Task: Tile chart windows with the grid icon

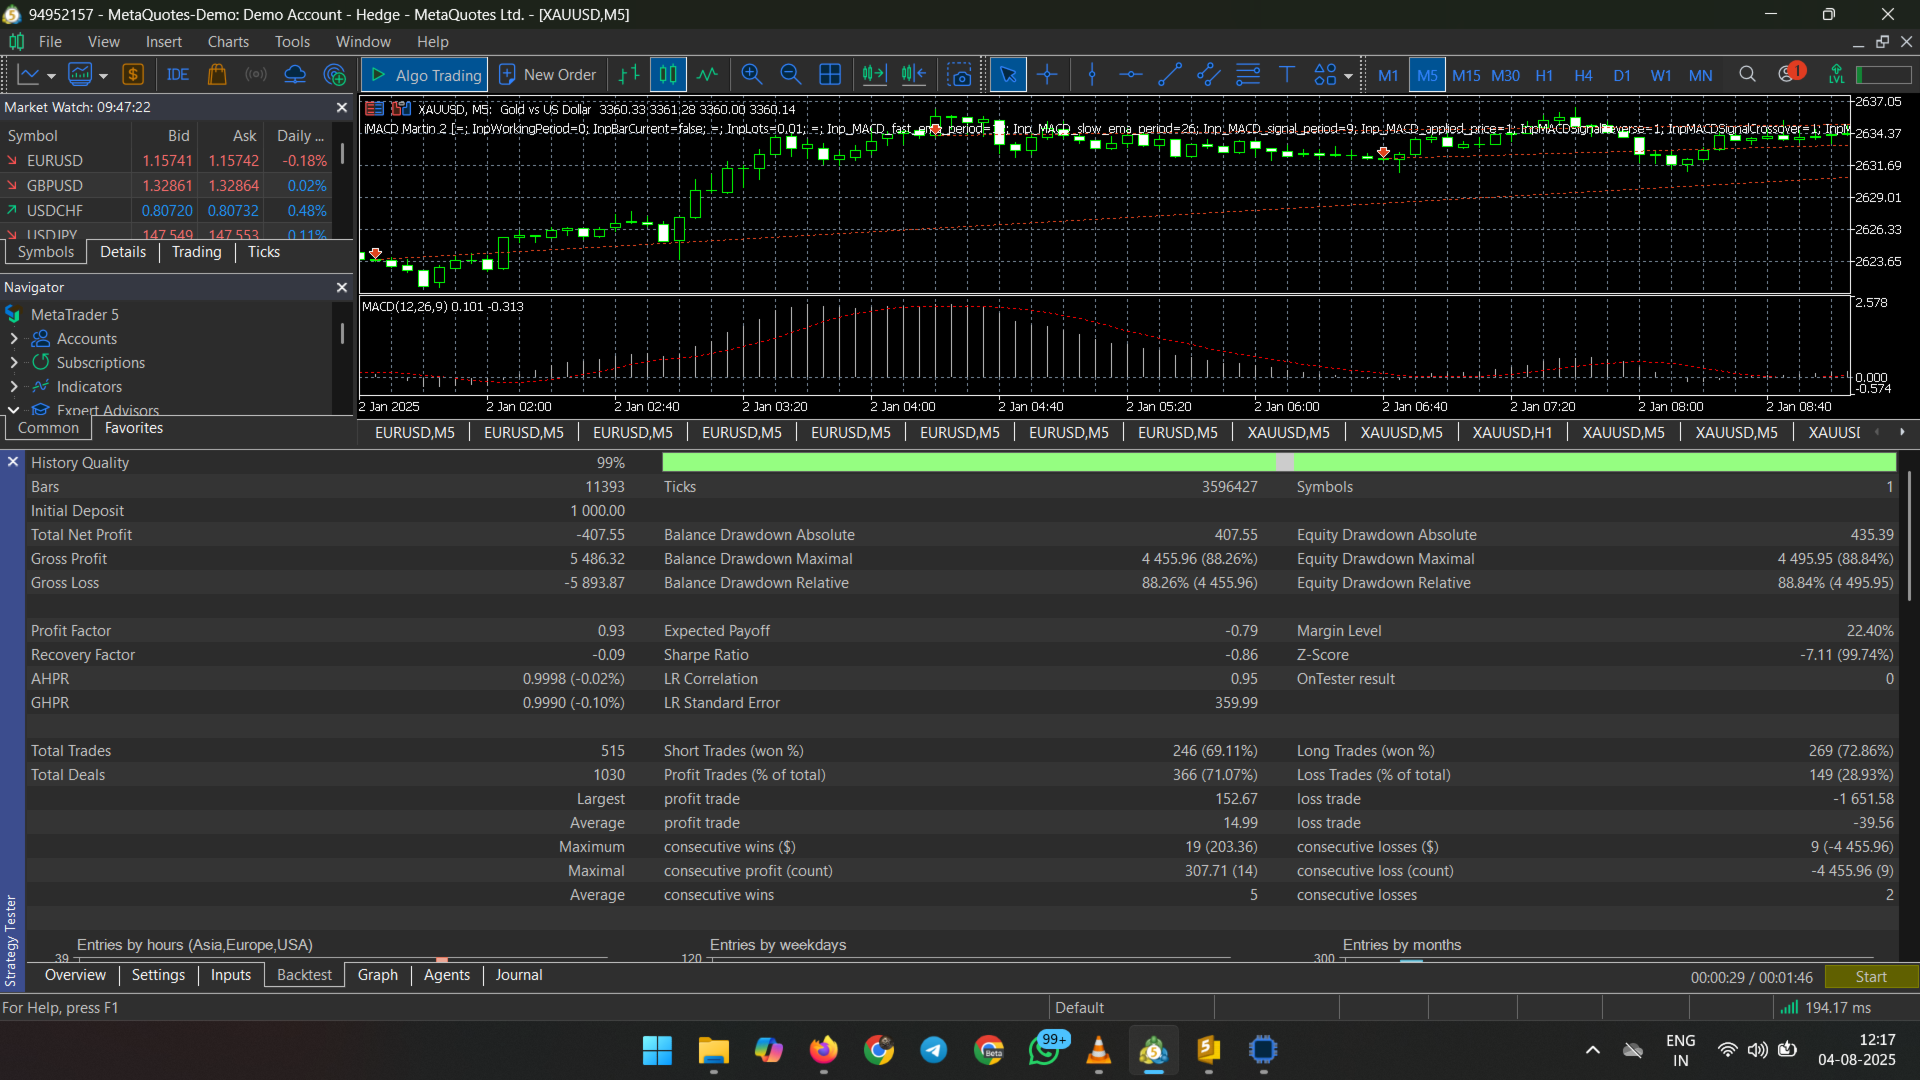Action: pyautogui.click(x=830, y=75)
